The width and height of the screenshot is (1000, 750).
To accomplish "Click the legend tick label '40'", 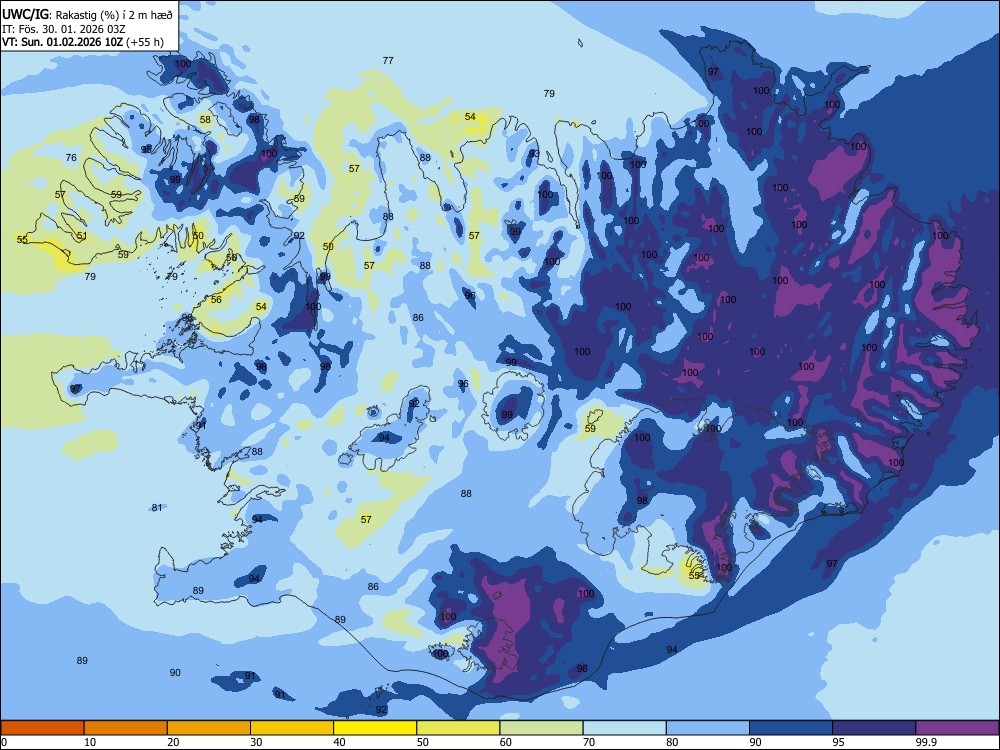I will pos(340,742).
